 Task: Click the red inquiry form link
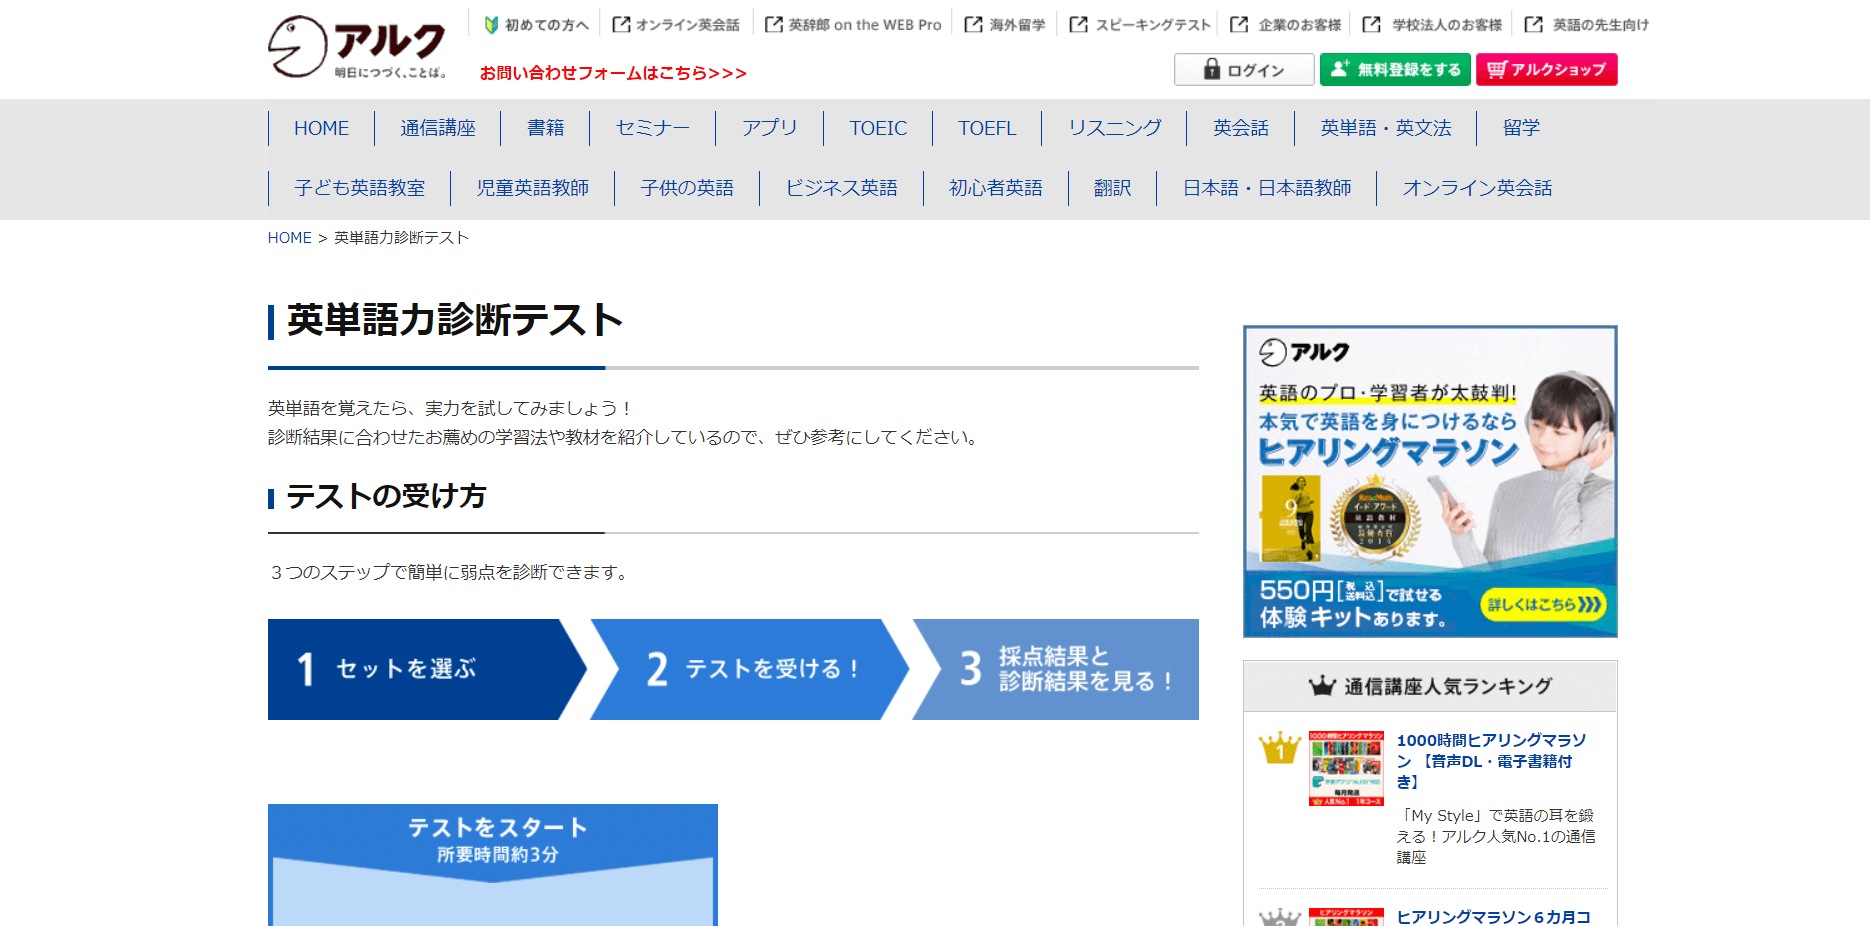click(613, 73)
